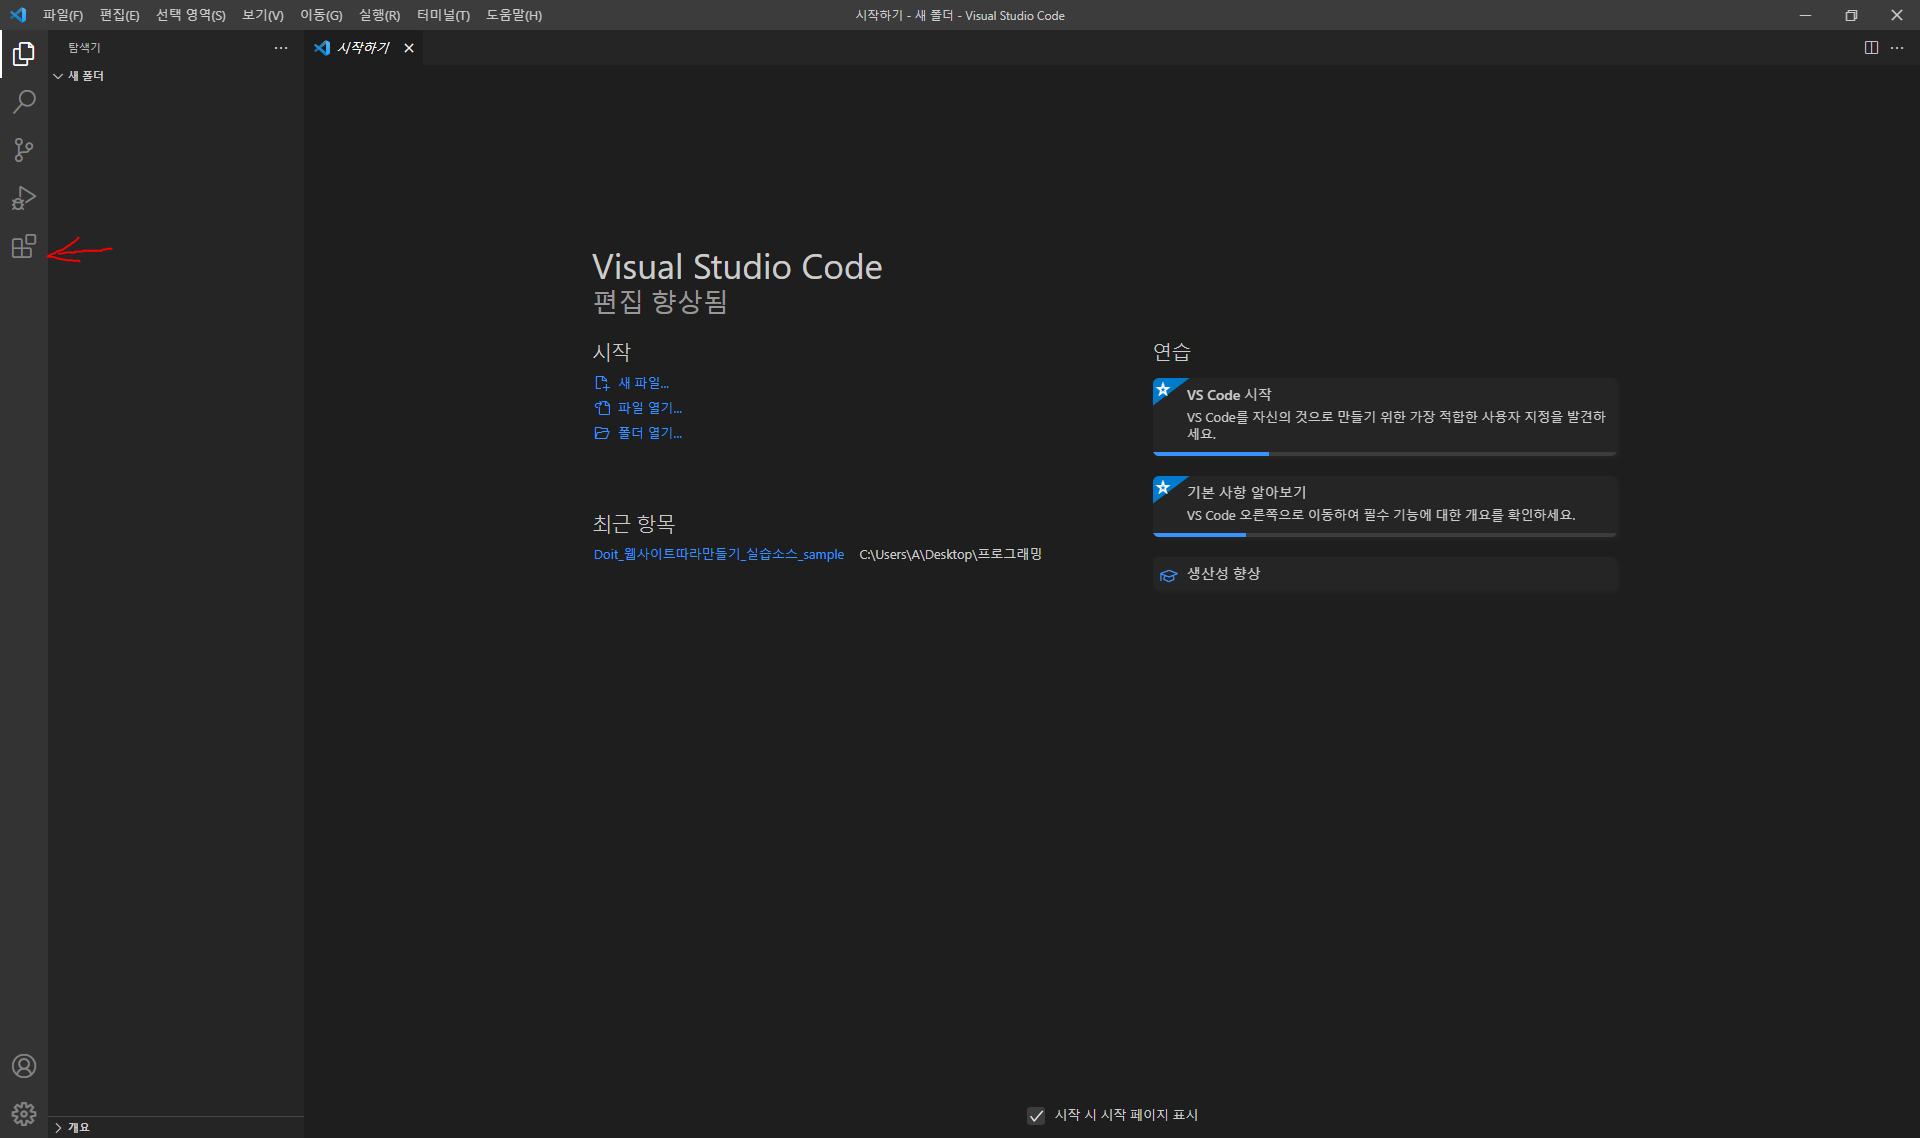
Task: Open recent Doit_웹사이트따라만들기_실습소스_sample folder
Action: [719, 554]
